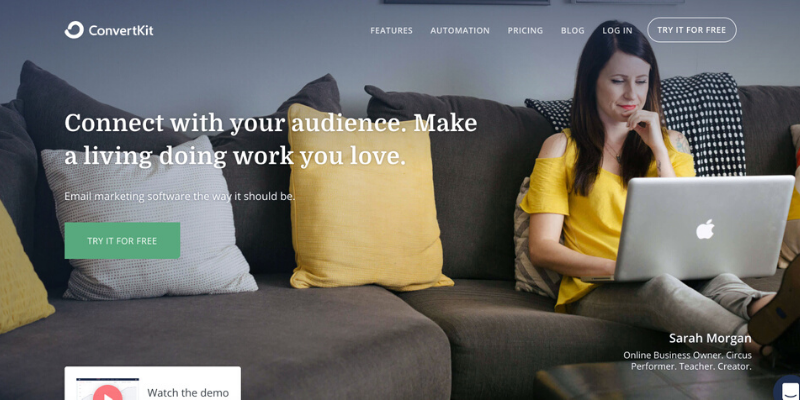This screenshot has width=800, height=400.
Task: Click the Online Business Owner description text
Action: 687,361
